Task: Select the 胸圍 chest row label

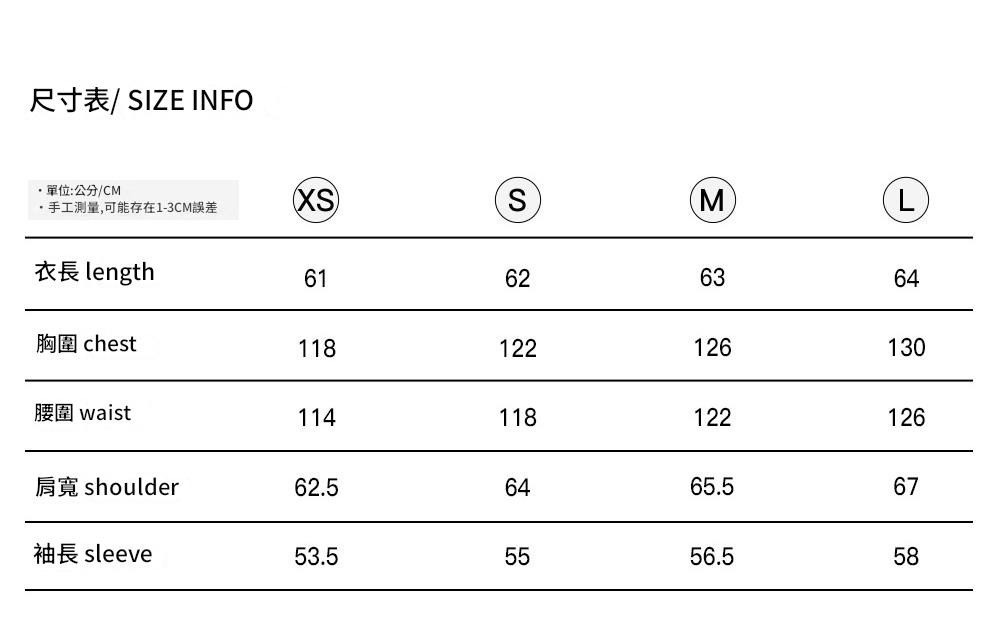Action: click(86, 344)
